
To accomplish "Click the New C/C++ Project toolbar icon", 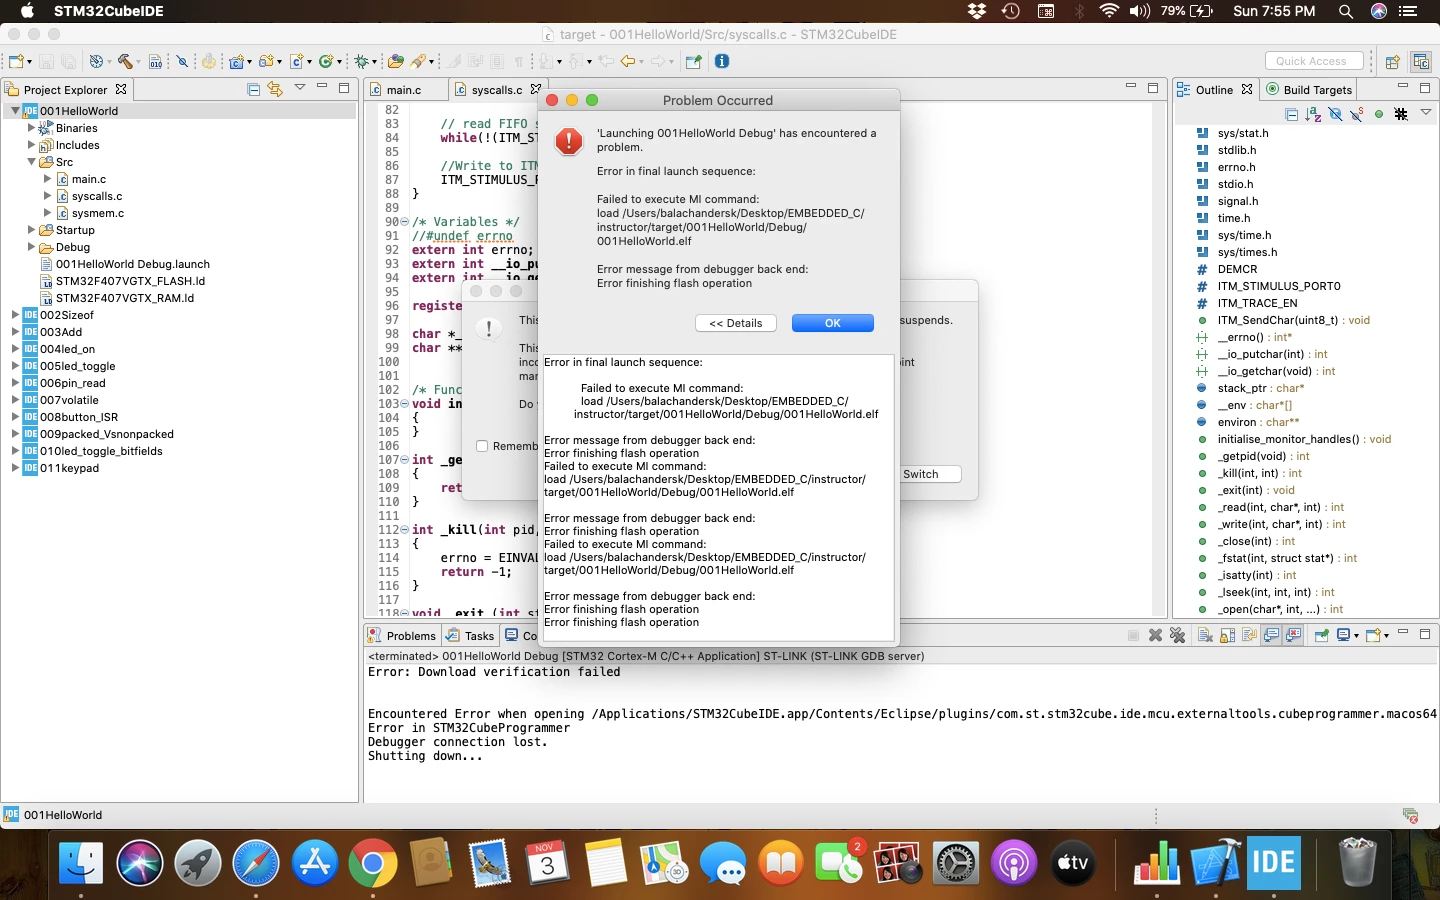I will click(237, 61).
